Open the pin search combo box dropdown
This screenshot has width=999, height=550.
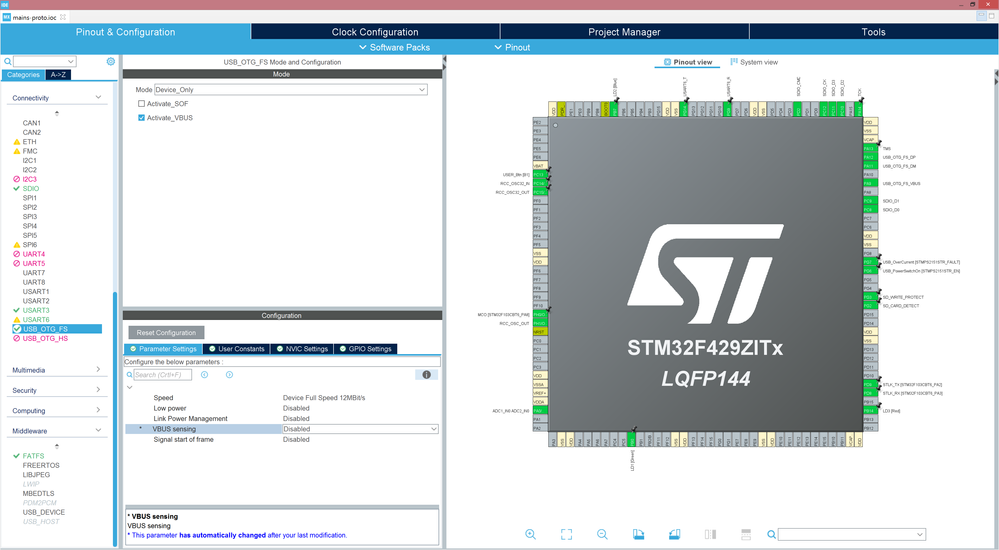point(919,534)
